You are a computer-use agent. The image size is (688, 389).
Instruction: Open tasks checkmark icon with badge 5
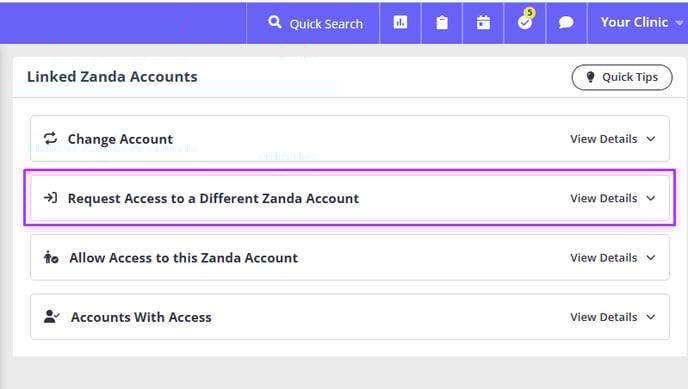tap(525, 20)
